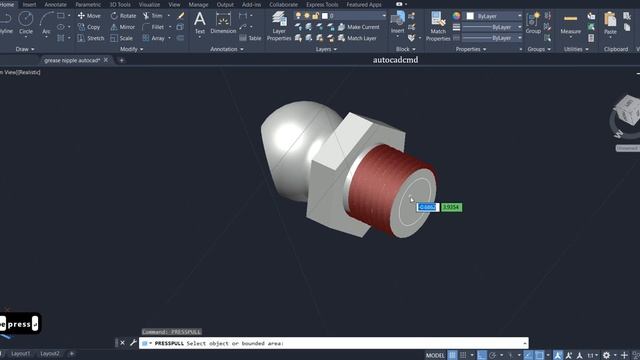Switch to Layout2 tab

coord(49,353)
